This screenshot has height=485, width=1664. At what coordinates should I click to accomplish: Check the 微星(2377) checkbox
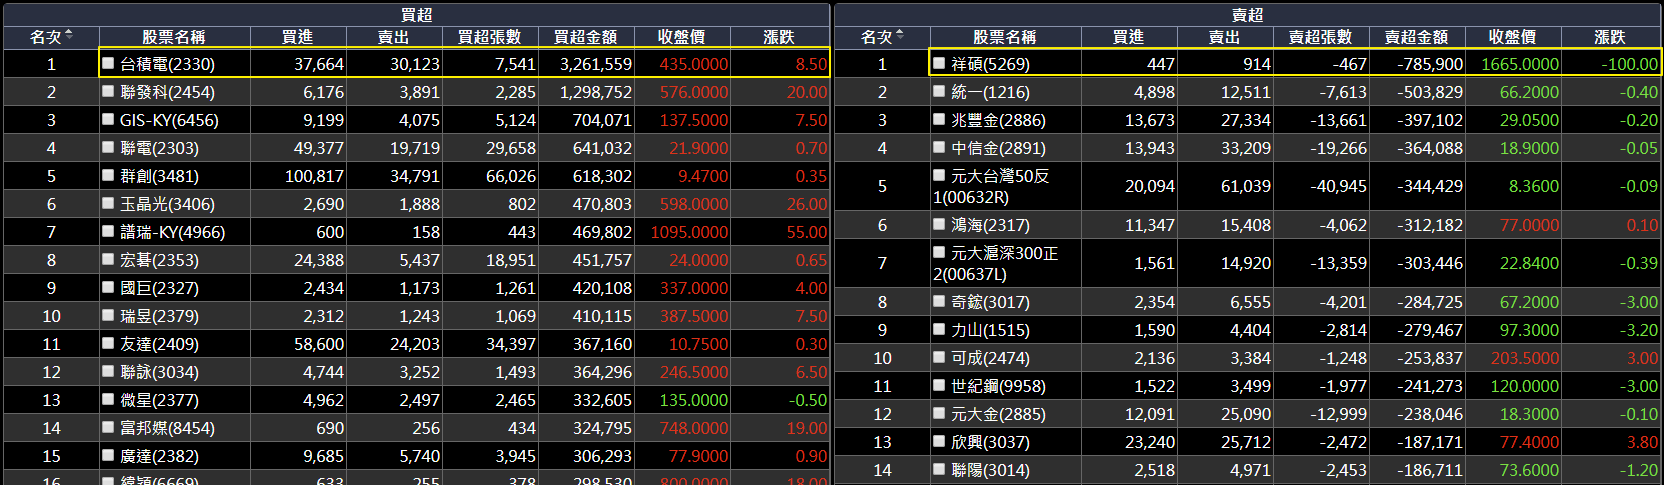108,399
